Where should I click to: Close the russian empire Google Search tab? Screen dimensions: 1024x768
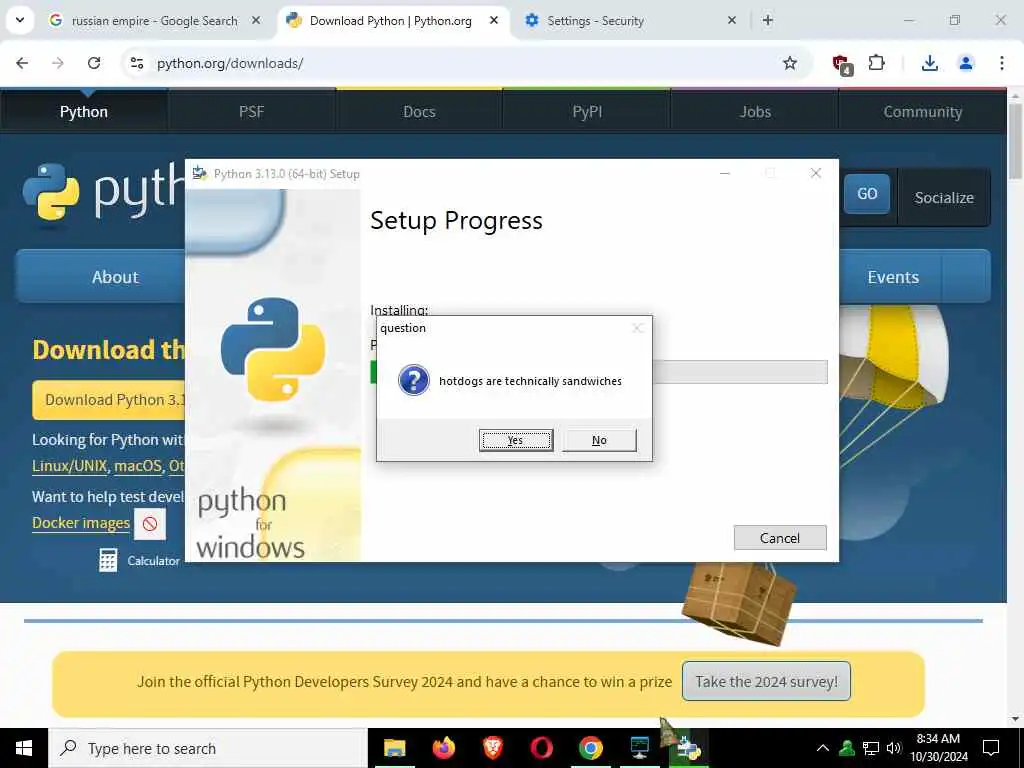tap(256, 20)
